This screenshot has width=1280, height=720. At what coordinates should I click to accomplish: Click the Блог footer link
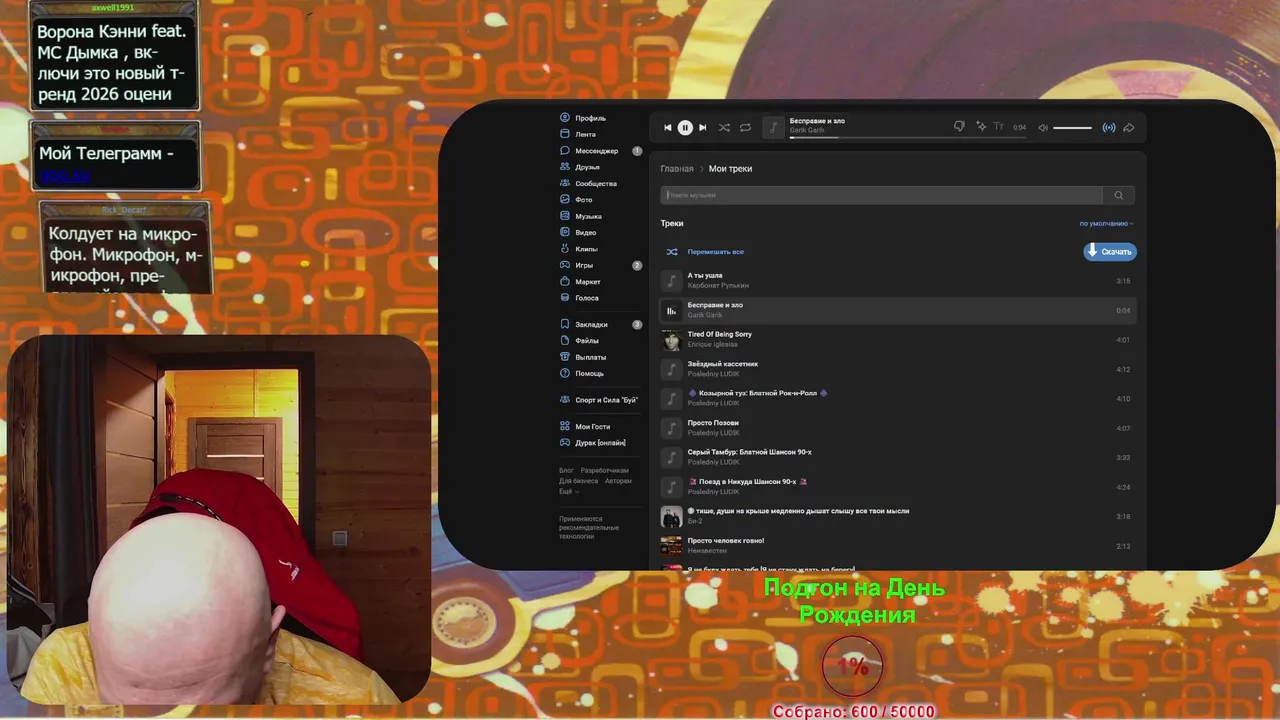point(566,470)
